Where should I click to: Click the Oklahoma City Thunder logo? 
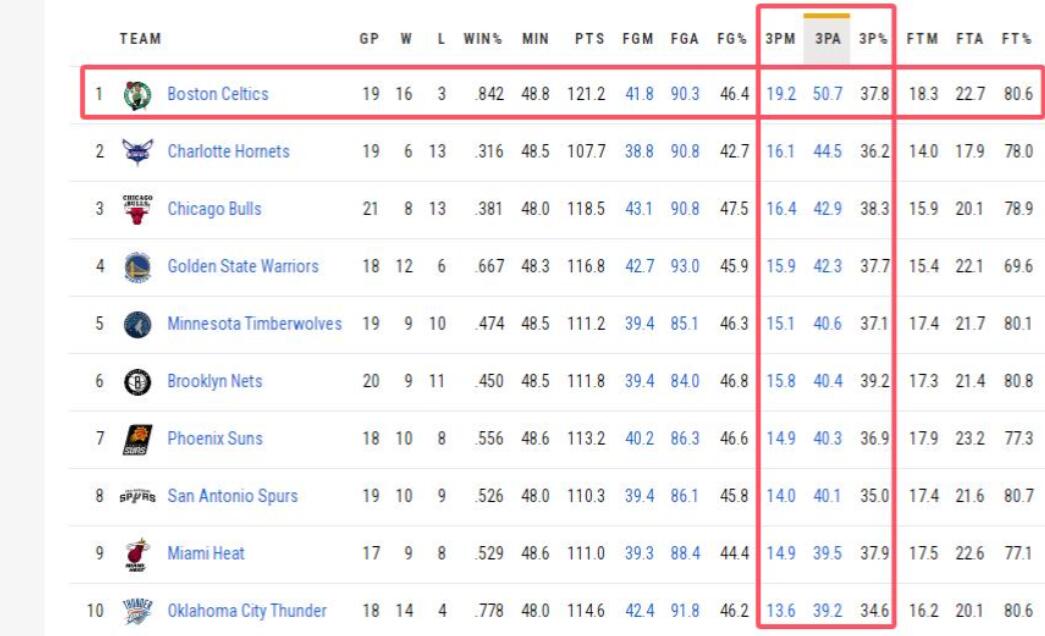(x=137, y=611)
